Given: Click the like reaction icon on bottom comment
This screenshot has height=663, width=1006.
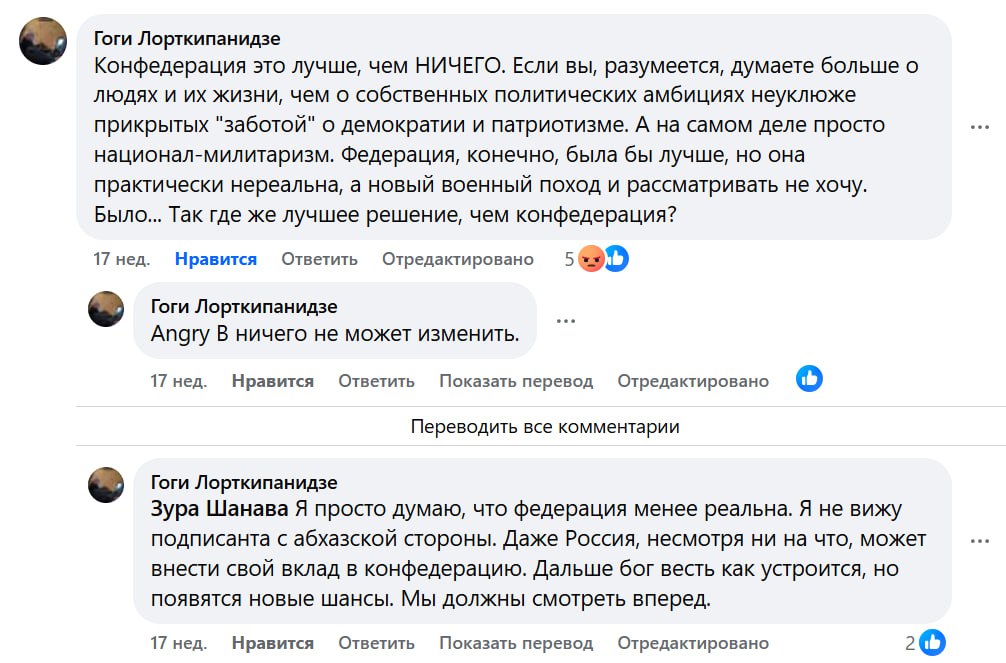Looking at the screenshot, I should click(933, 642).
